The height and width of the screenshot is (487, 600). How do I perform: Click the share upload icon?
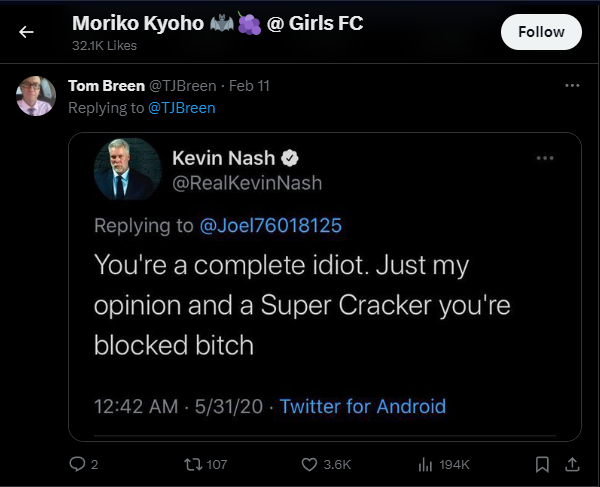pos(572,464)
